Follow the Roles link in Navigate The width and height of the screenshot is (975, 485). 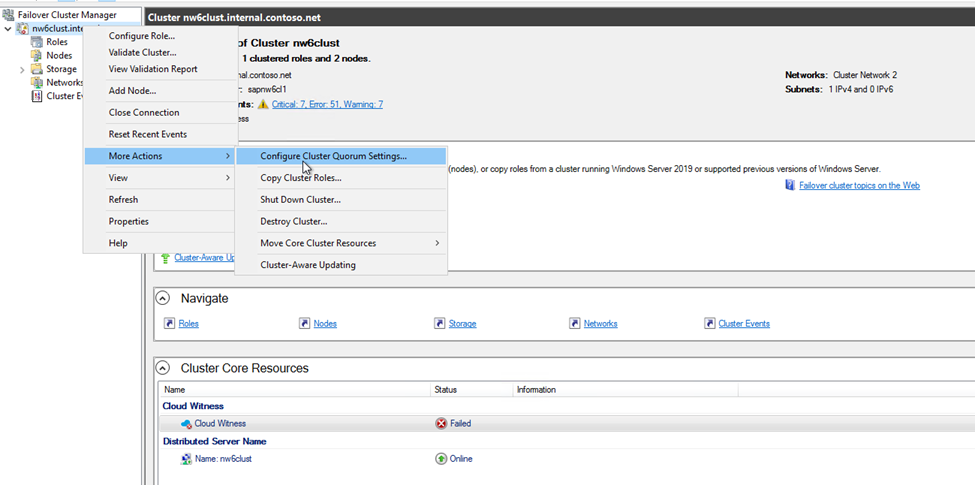click(x=188, y=323)
